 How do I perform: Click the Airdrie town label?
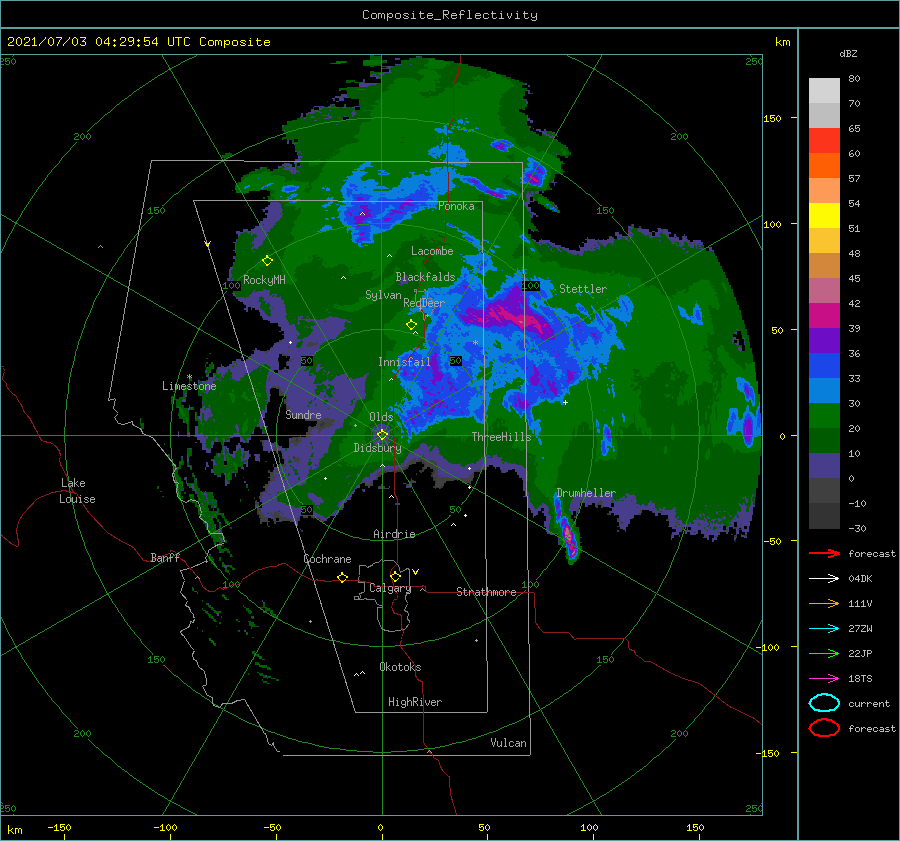click(394, 534)
